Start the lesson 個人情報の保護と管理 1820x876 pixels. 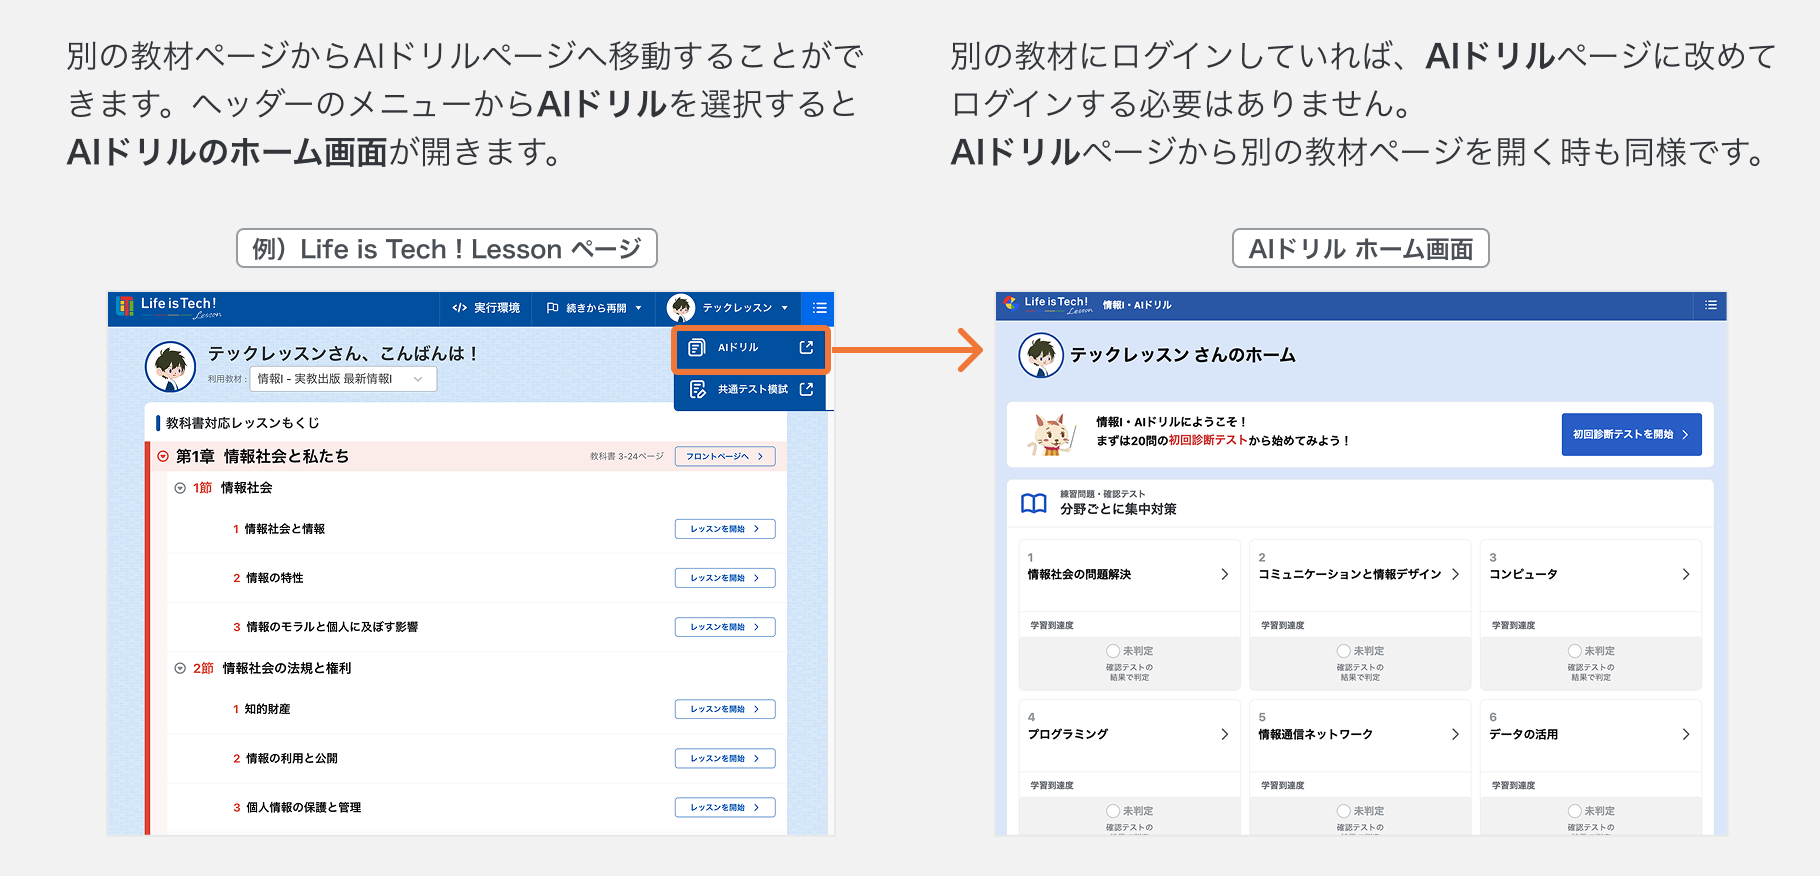click(725, 807)
